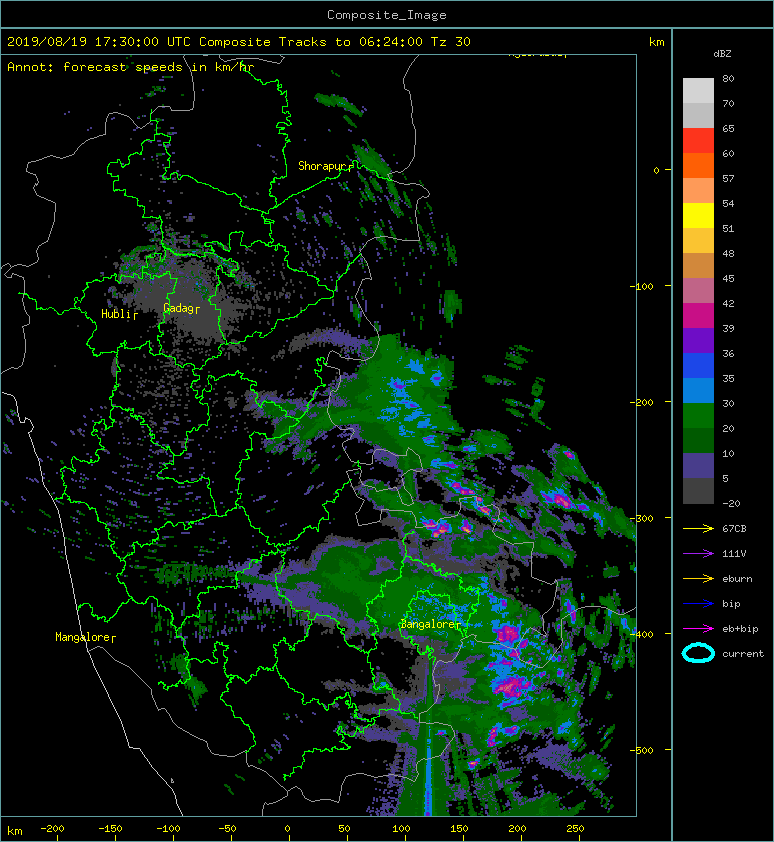Click the 48 value on the dBZ scale

point(728,253)
